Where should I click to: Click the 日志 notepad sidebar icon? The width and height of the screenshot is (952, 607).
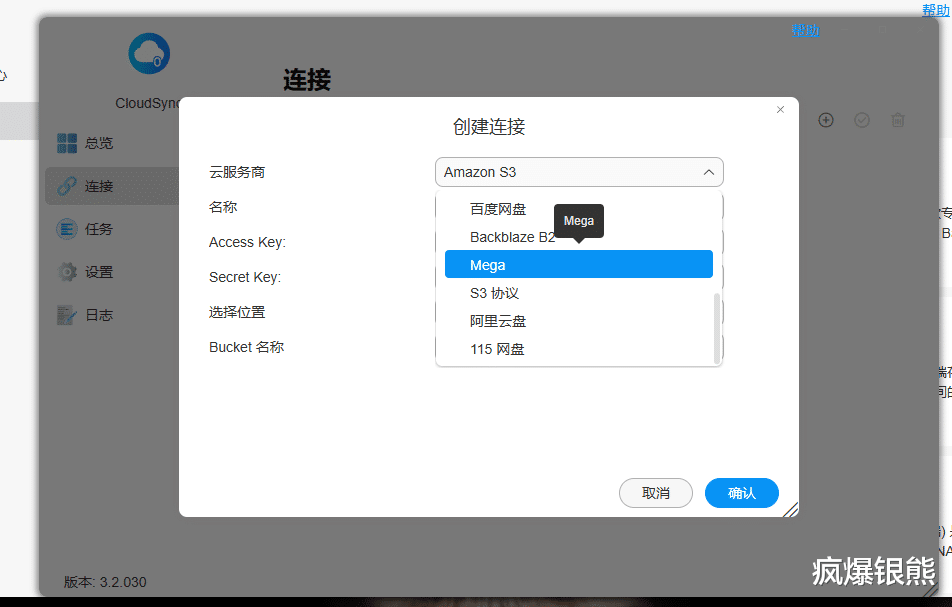[67, 315]
